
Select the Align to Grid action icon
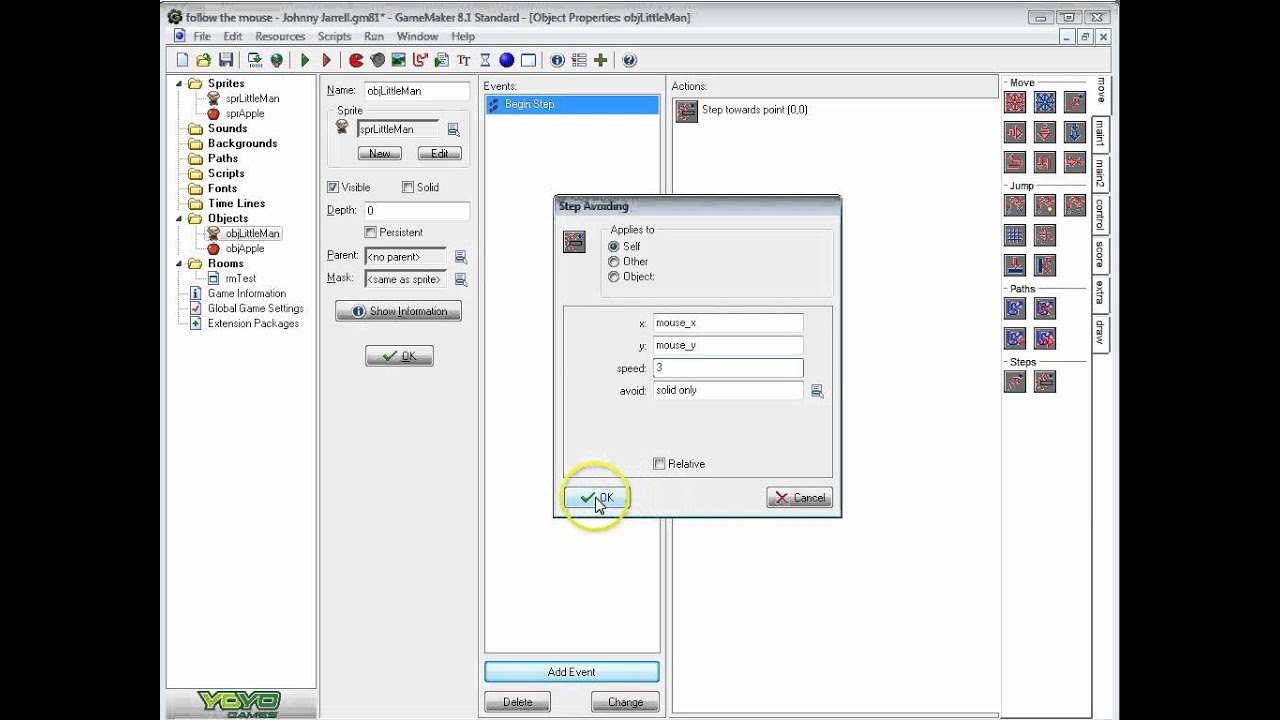point(1015,236)
